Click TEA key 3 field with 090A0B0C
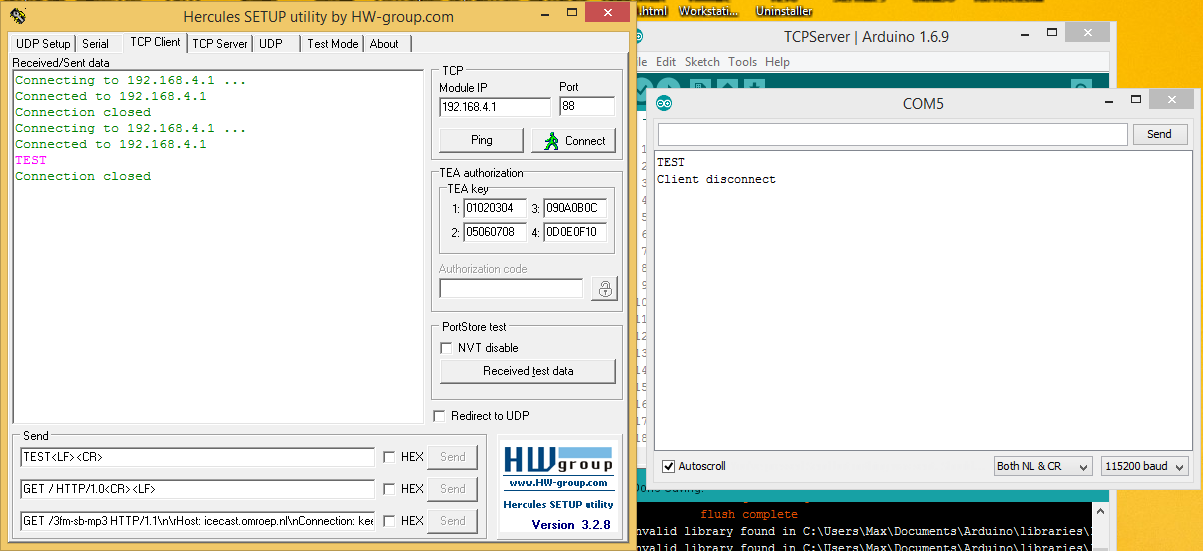1203x551 pixels. (x=574, y=209)
